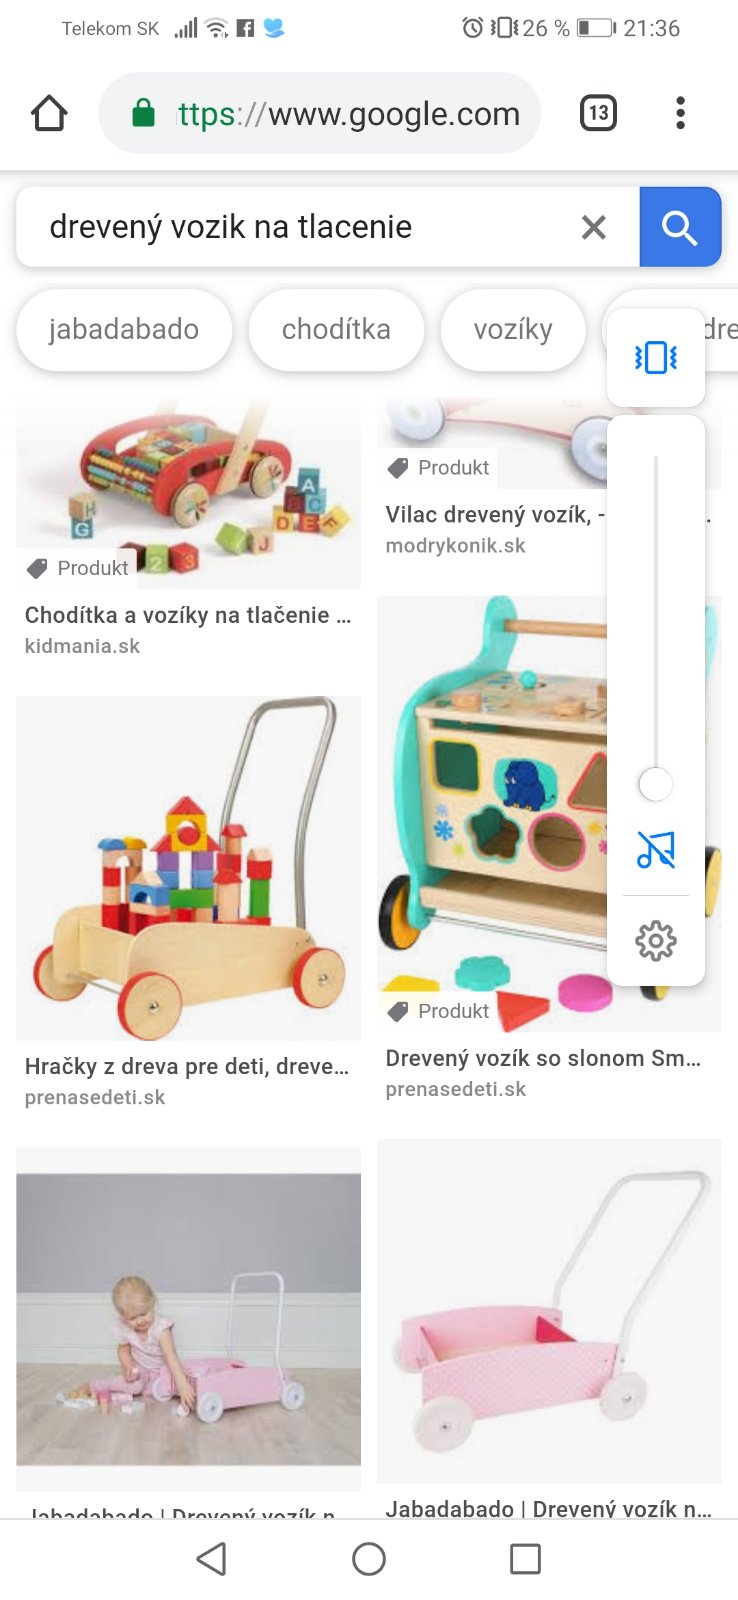
Task: Click the blue magnifier search button
Action: tap(680, 227)
